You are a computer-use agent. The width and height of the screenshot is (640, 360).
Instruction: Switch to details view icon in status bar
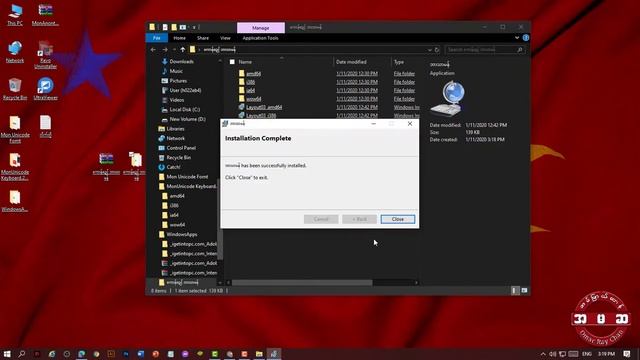tap(515, 290)
